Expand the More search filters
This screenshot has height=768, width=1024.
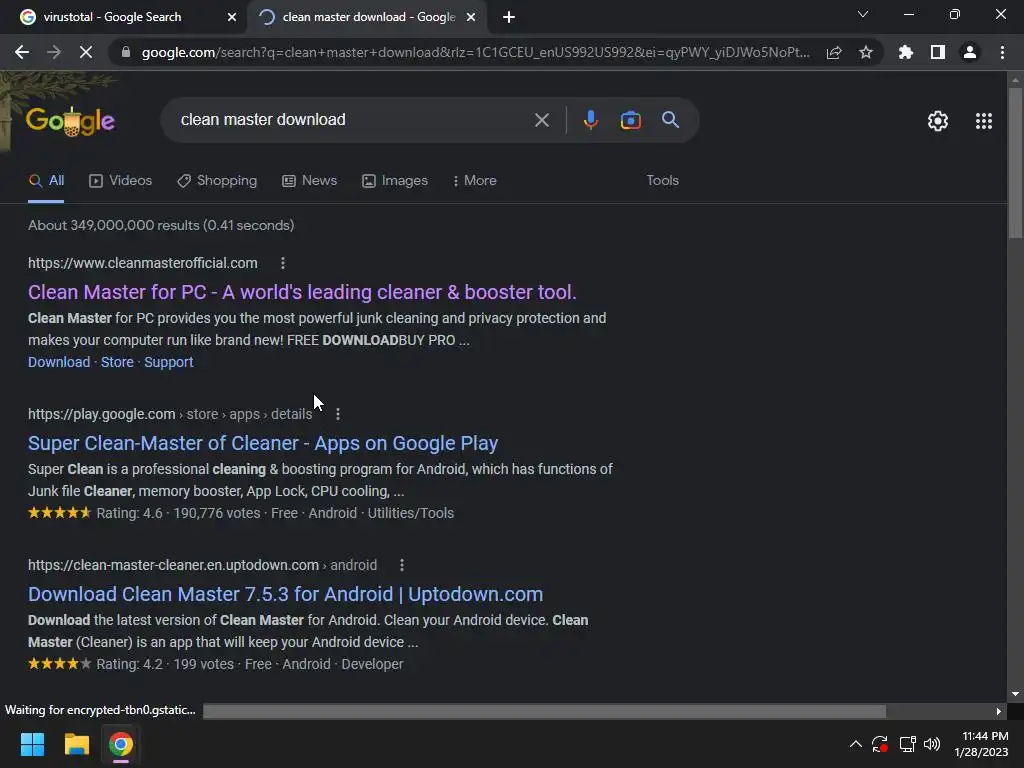click(x=474, y=181)
